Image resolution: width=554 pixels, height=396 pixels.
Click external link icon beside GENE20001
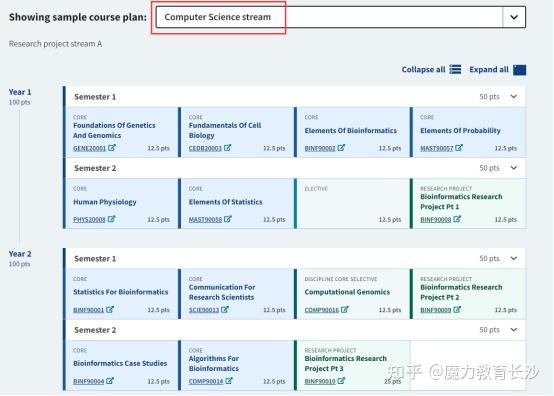112,148
